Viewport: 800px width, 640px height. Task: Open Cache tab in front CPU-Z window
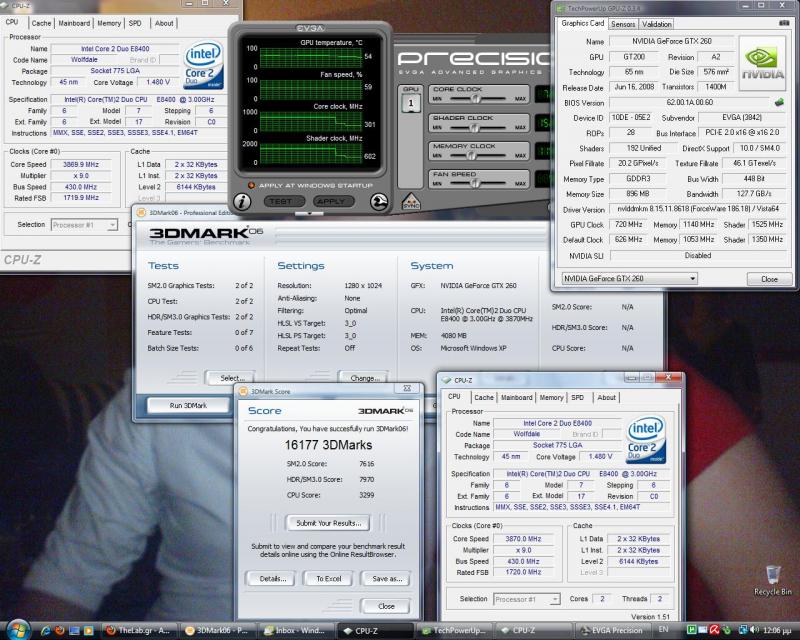pyautogui.click(x=483, y=398)
